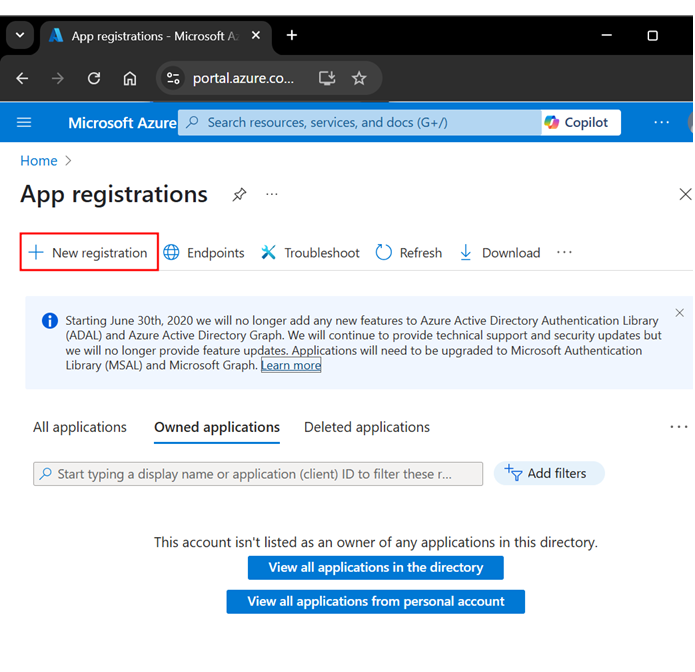
Task: Reload the browser page
Action: click(94, 78)
